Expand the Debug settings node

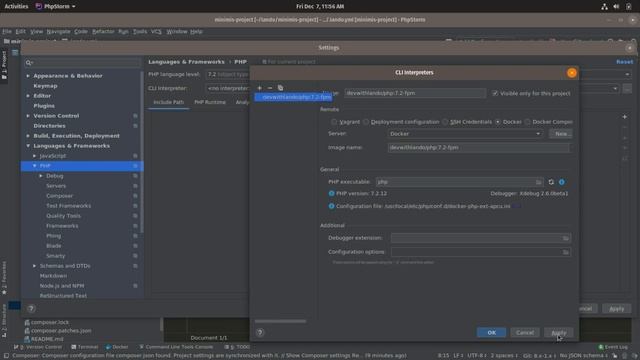(x=41, y=176)
